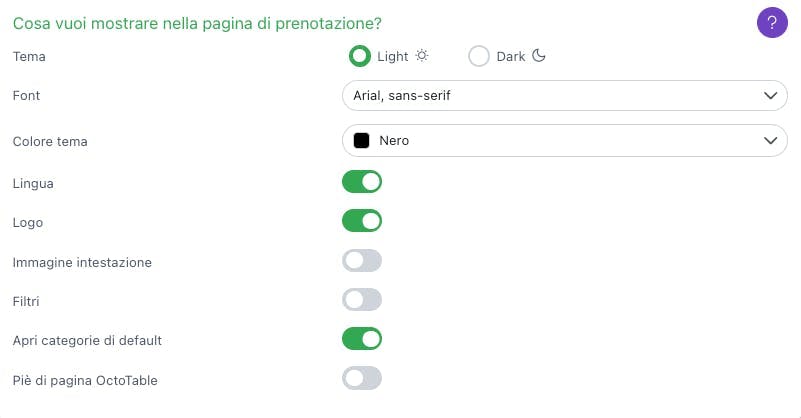Screen dimensions: 801x418
Task: Select the Light theme radio button
Action: pyautogui.click(x=360, y=56)
